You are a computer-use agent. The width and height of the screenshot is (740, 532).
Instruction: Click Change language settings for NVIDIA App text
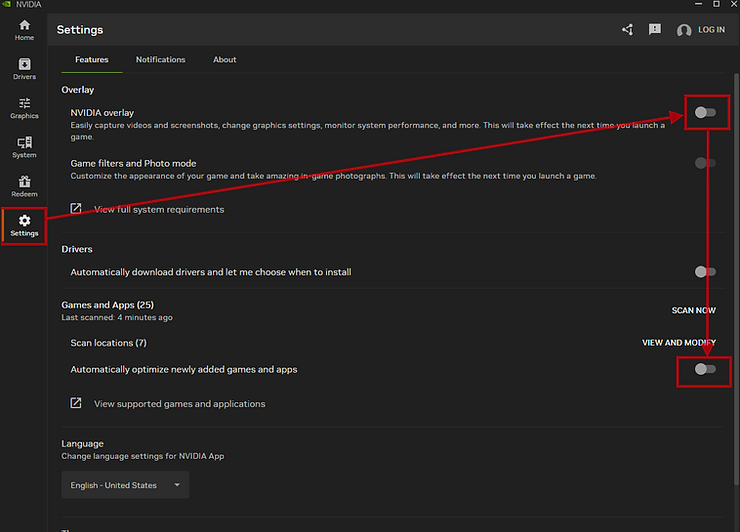pyautogui.click(x=143, y=456)
